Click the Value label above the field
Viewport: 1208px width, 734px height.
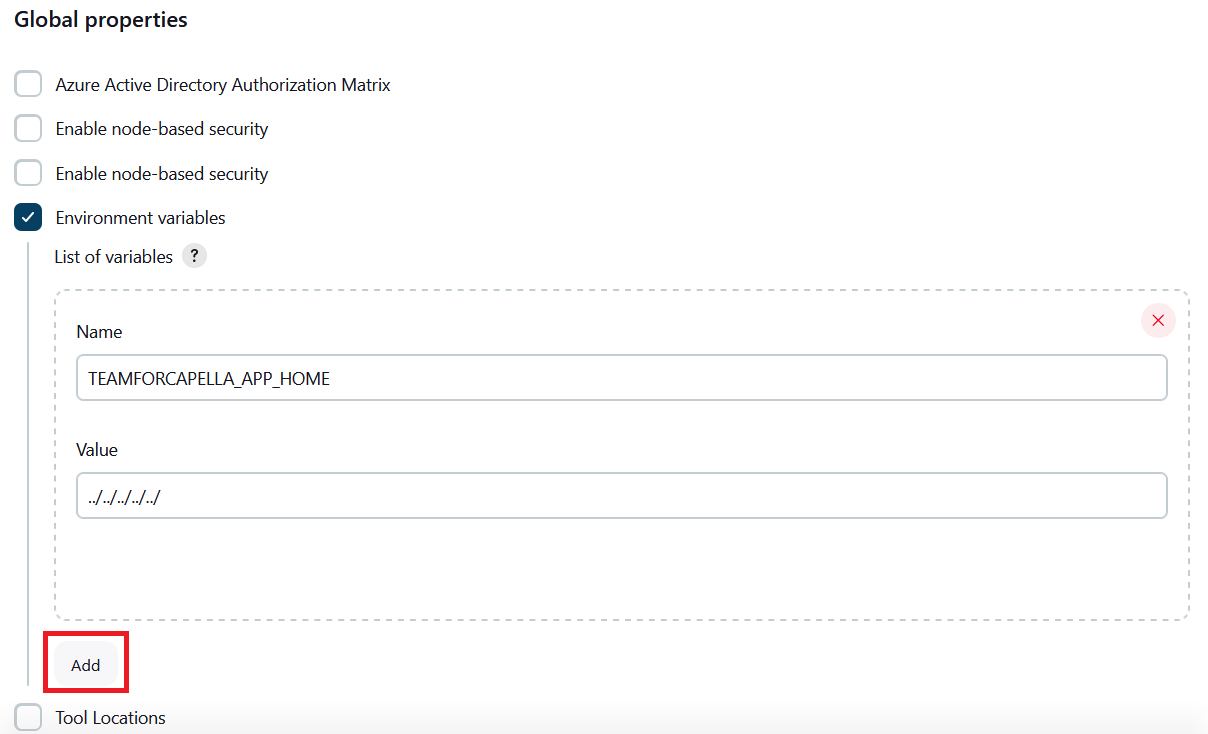pos(97,450)
